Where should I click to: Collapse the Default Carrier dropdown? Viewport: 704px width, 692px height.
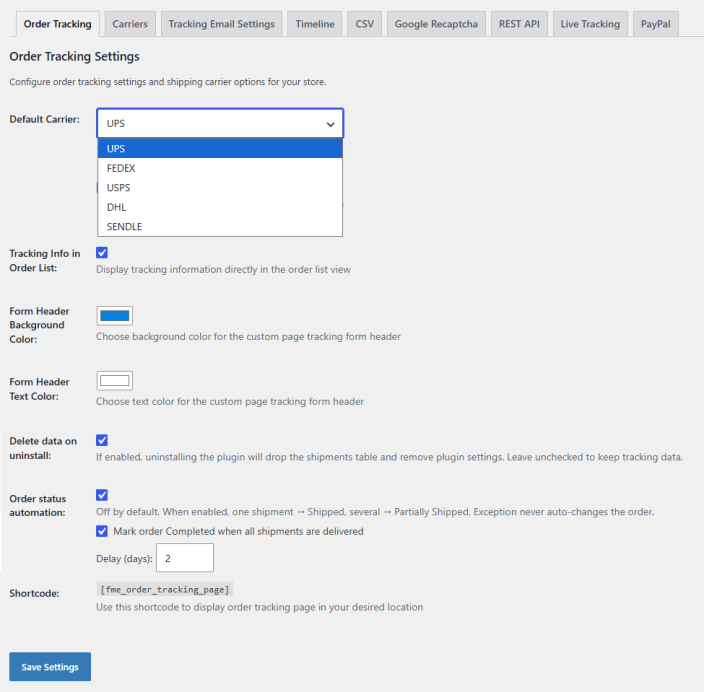pyautogui.click(x=220, y=123)
